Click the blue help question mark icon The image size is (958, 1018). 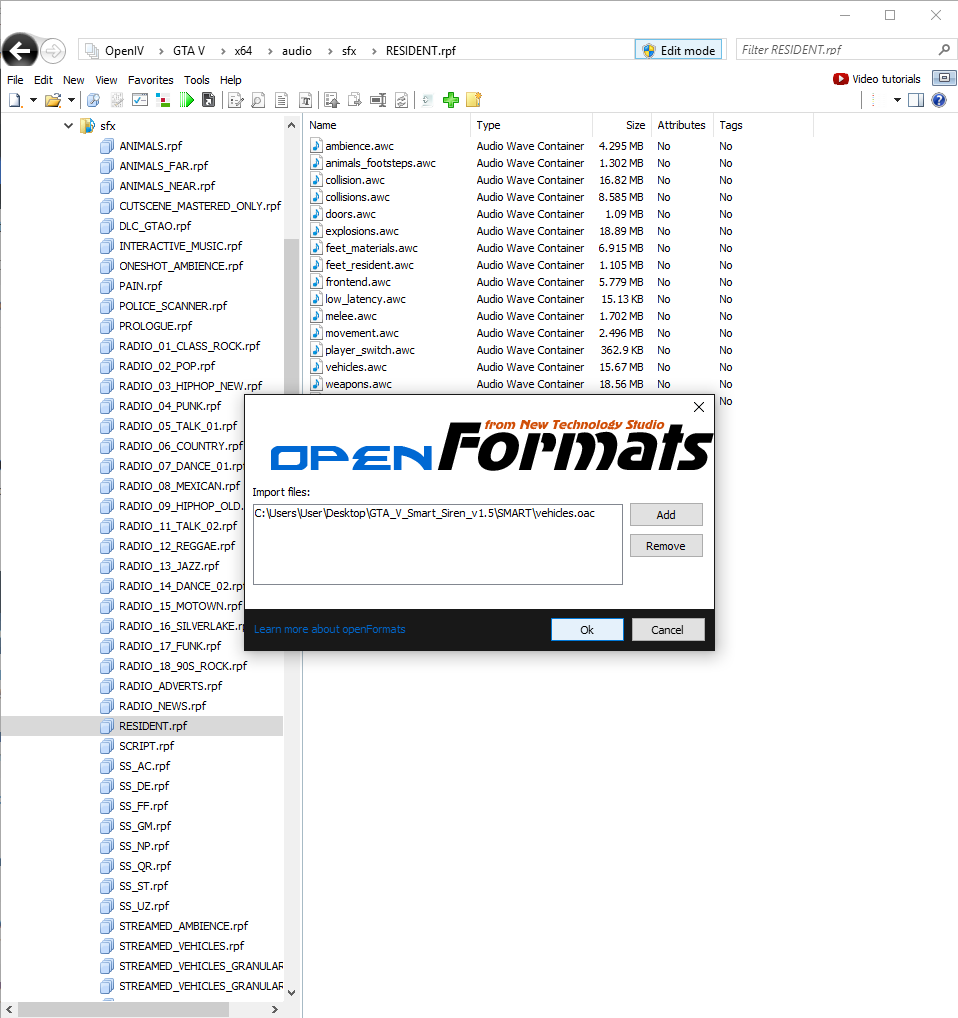(x=939, y=100)
